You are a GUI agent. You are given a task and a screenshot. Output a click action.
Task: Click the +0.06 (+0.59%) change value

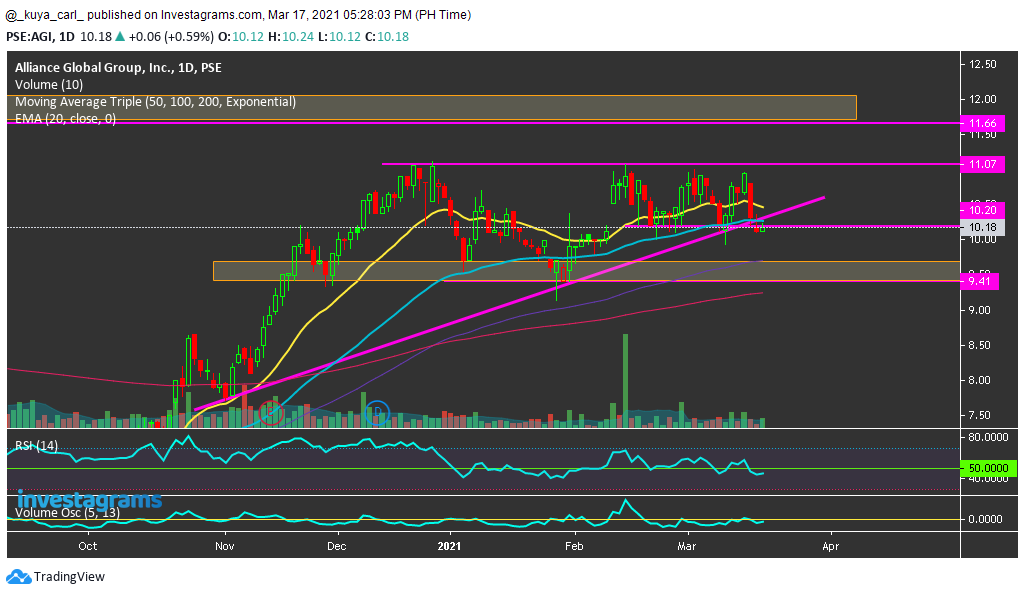pyautogui.click(x=171, y=37)
